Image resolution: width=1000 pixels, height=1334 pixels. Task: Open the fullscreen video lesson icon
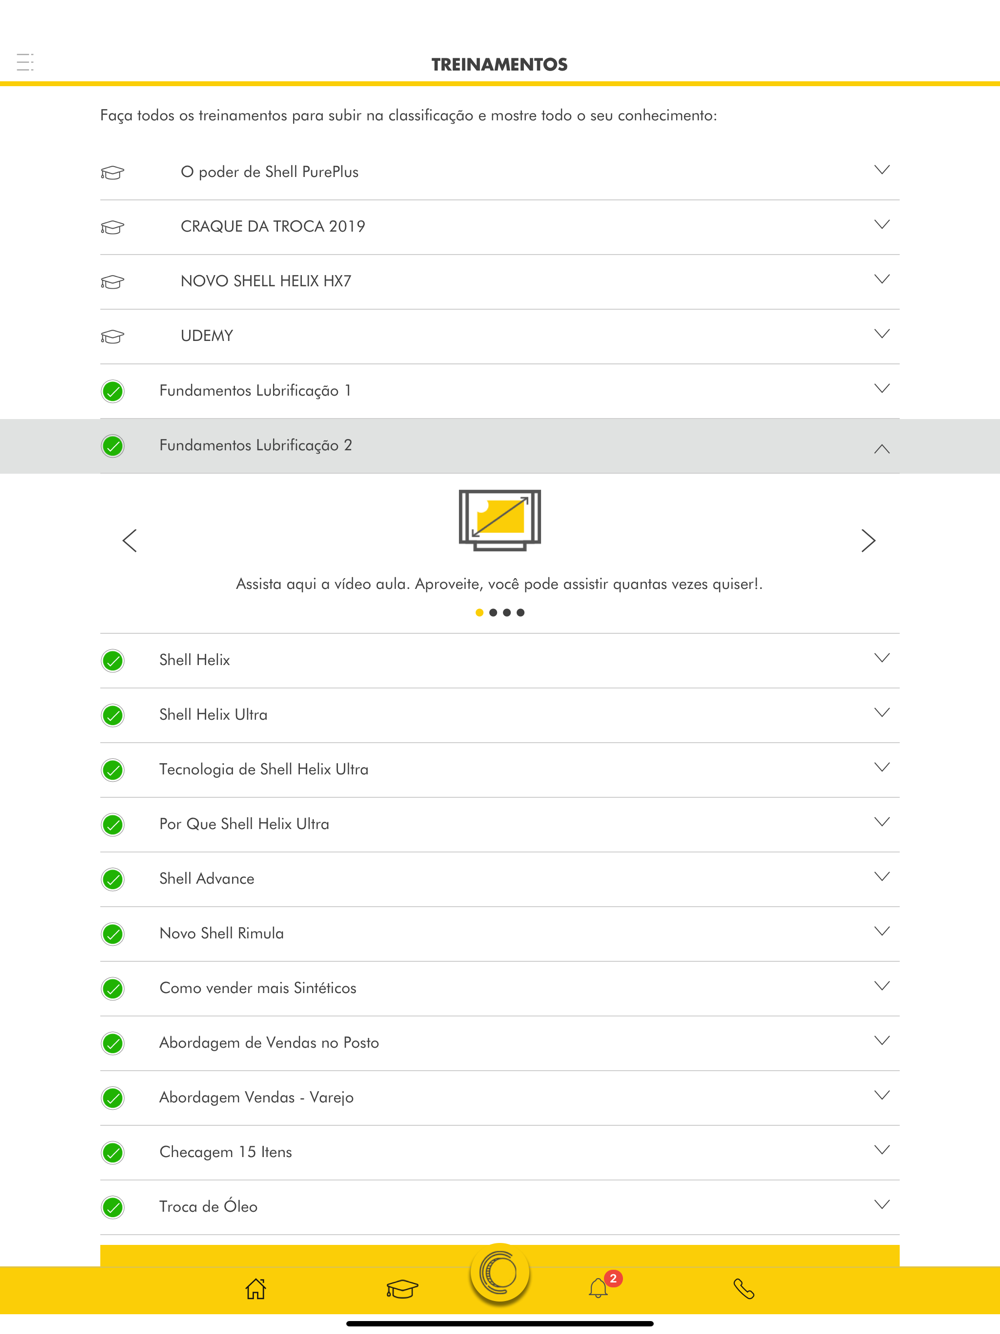click(500, 520)
